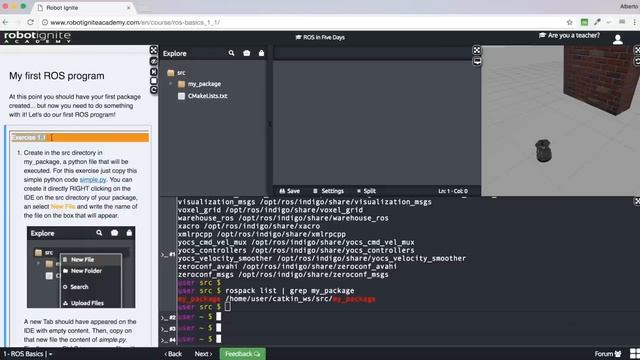Switch to terminal tab #3
Screen dimensions: 640x360
168,329
